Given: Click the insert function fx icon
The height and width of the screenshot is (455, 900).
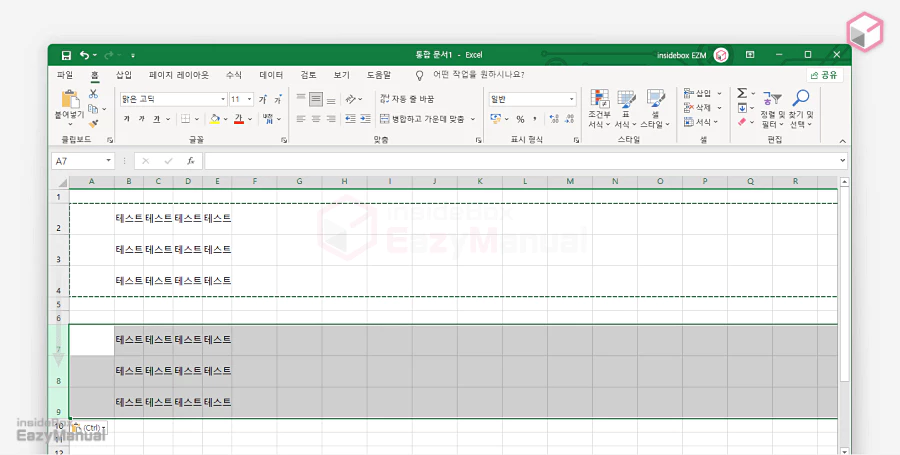Looking at the screenshot, I should tap(191, 161).
